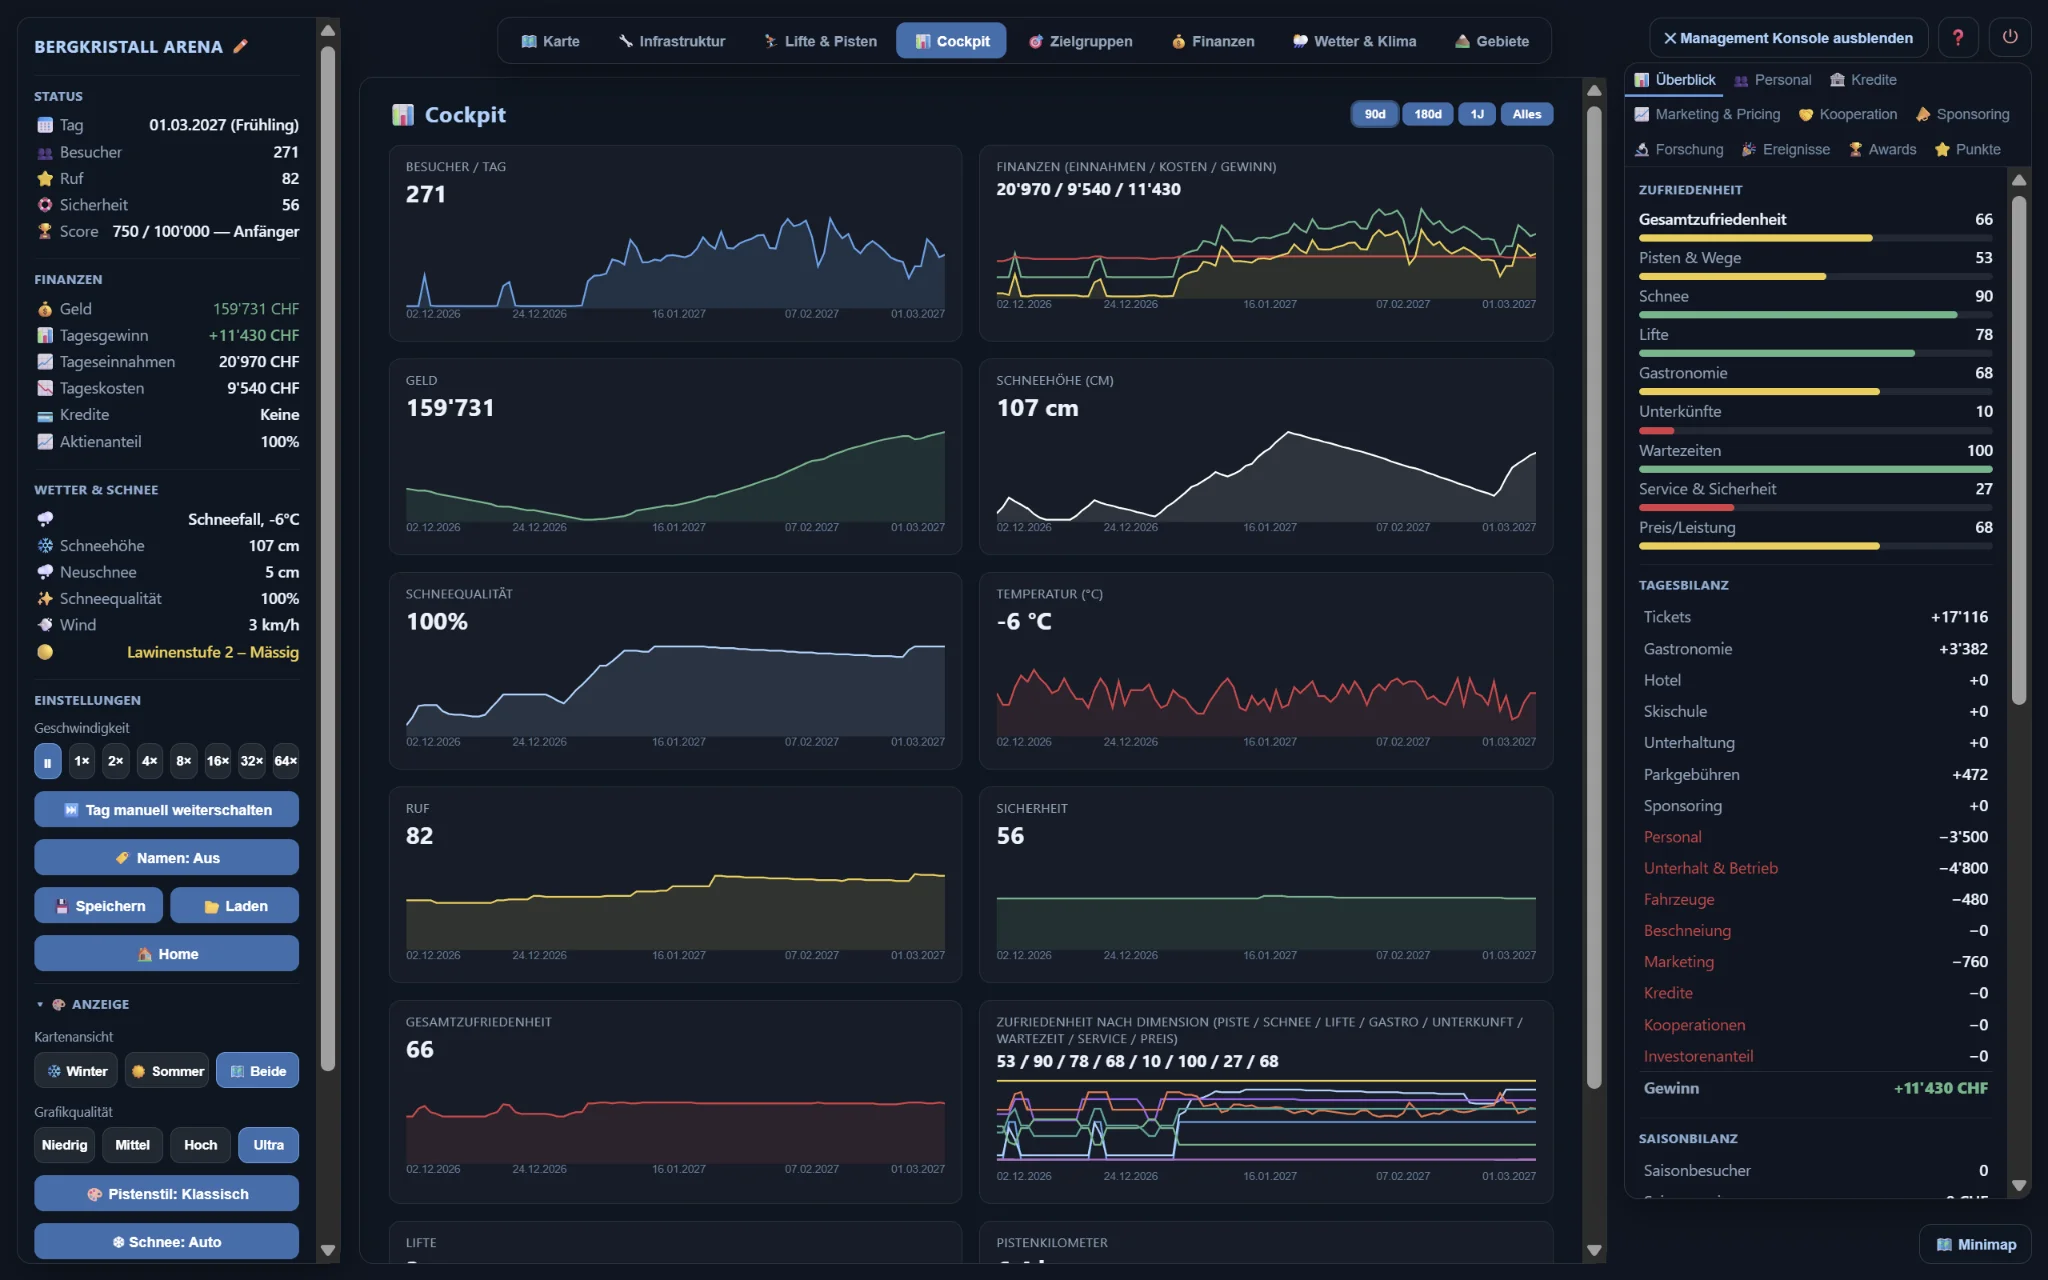Pause the game with the pause button

[47, 761]
